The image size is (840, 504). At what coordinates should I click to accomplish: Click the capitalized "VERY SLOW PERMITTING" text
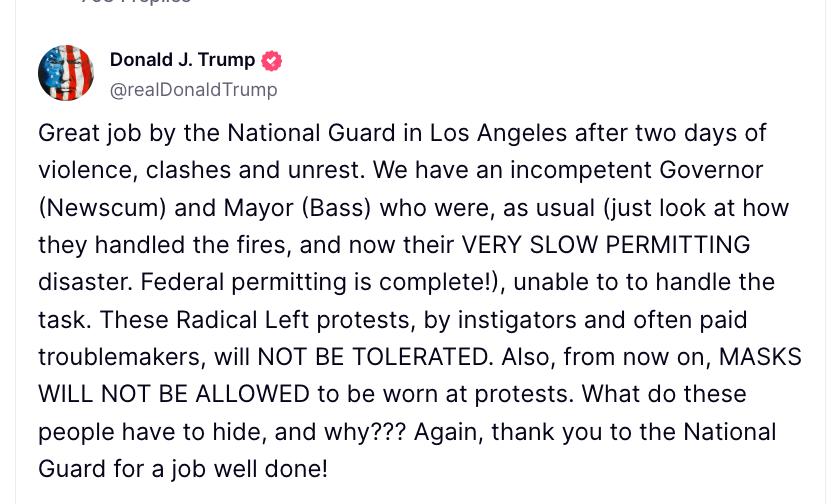pyautogui.click(x=605, y=245)
